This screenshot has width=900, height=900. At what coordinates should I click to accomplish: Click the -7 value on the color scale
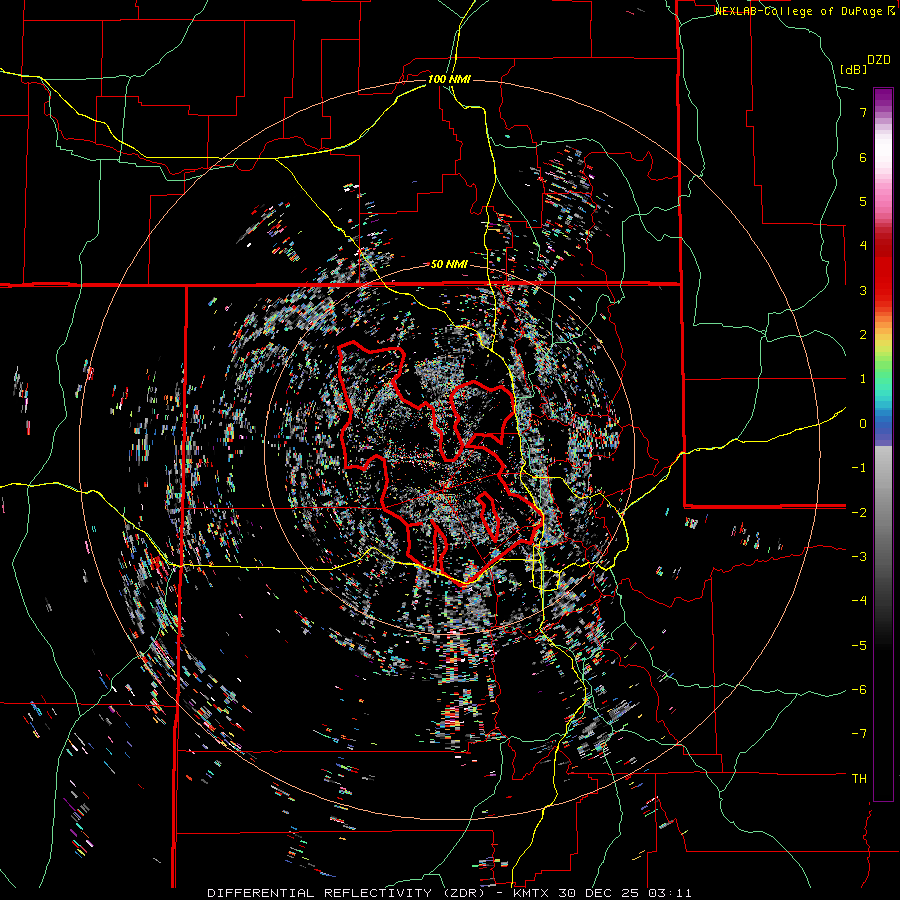[x=859, y=734]
